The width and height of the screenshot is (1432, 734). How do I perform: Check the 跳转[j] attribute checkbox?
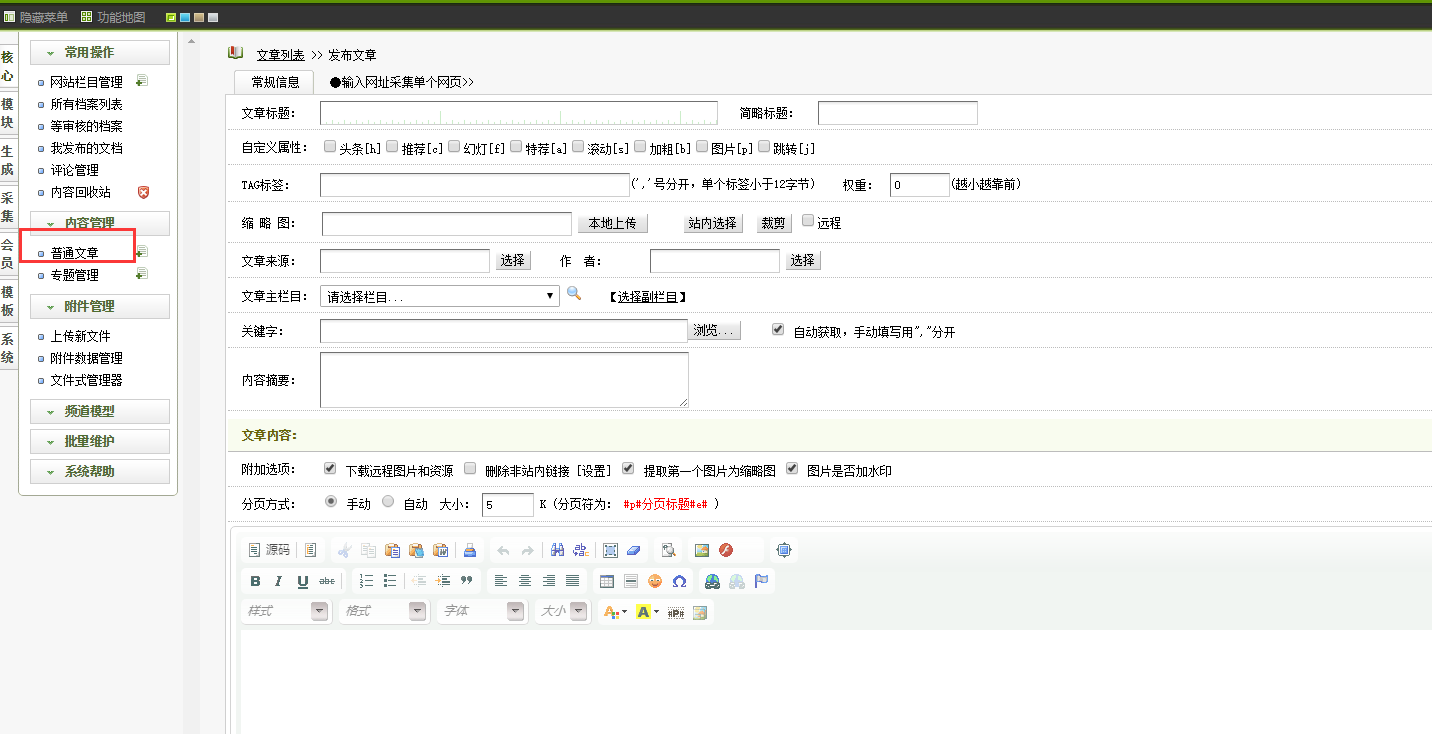(x=764, y=146)
